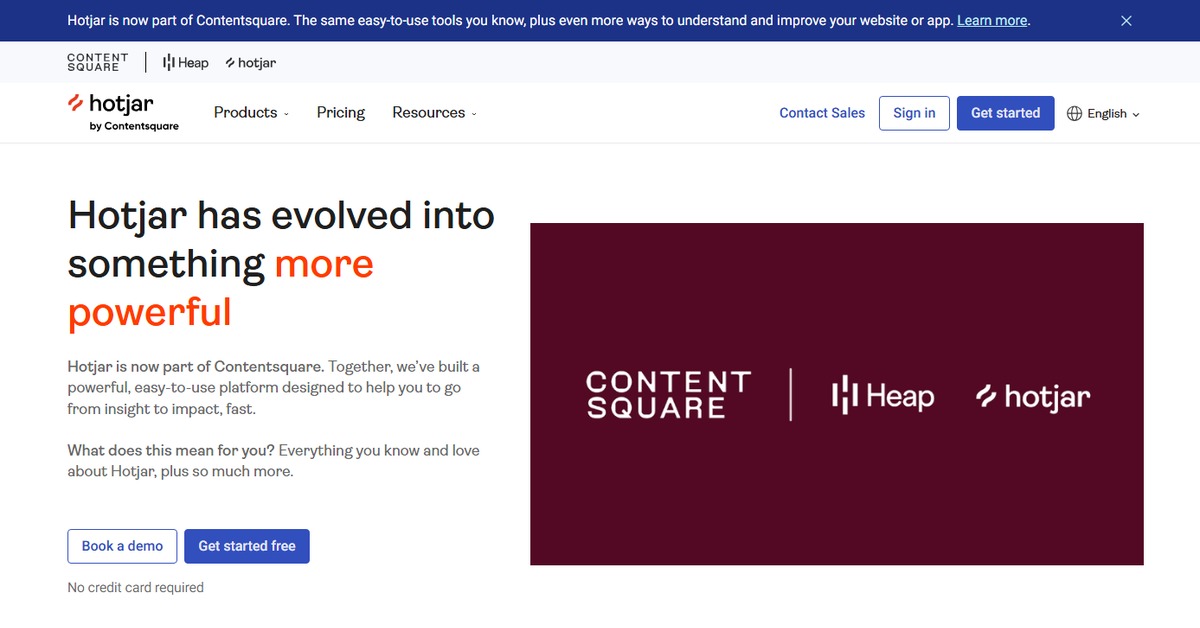Click the Get started free button
This screenshot has width=1200, height=628.
point(247,546)
